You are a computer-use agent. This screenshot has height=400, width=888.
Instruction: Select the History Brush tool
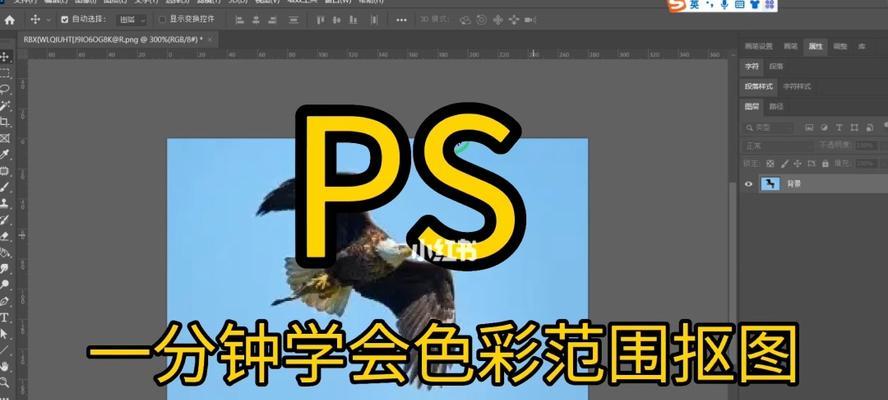[x=5, y=219]
